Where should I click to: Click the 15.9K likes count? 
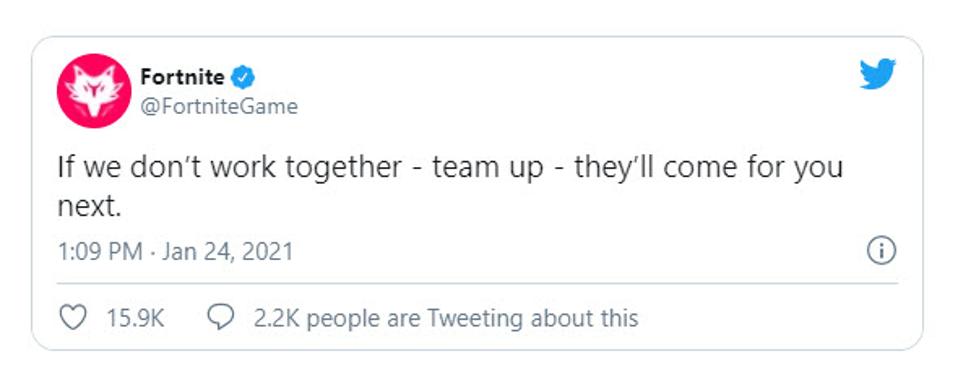[135, 318]
